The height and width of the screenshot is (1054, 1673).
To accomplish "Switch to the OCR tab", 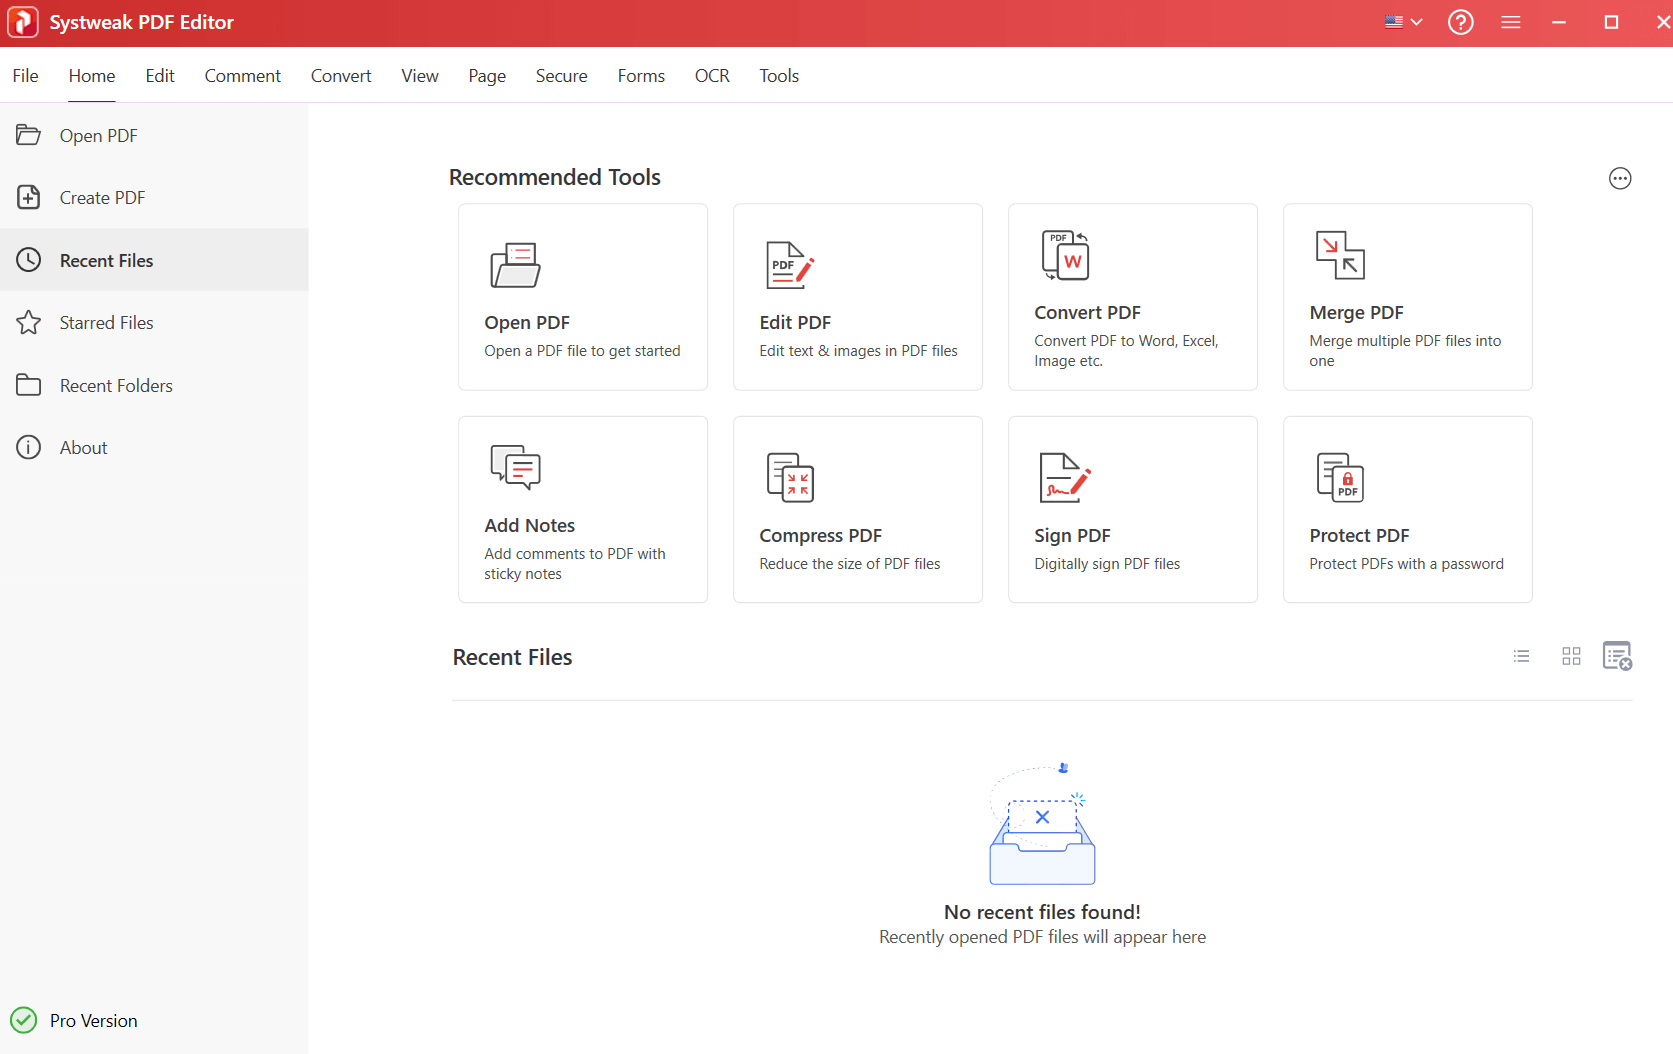I will [x=711, y=75].
